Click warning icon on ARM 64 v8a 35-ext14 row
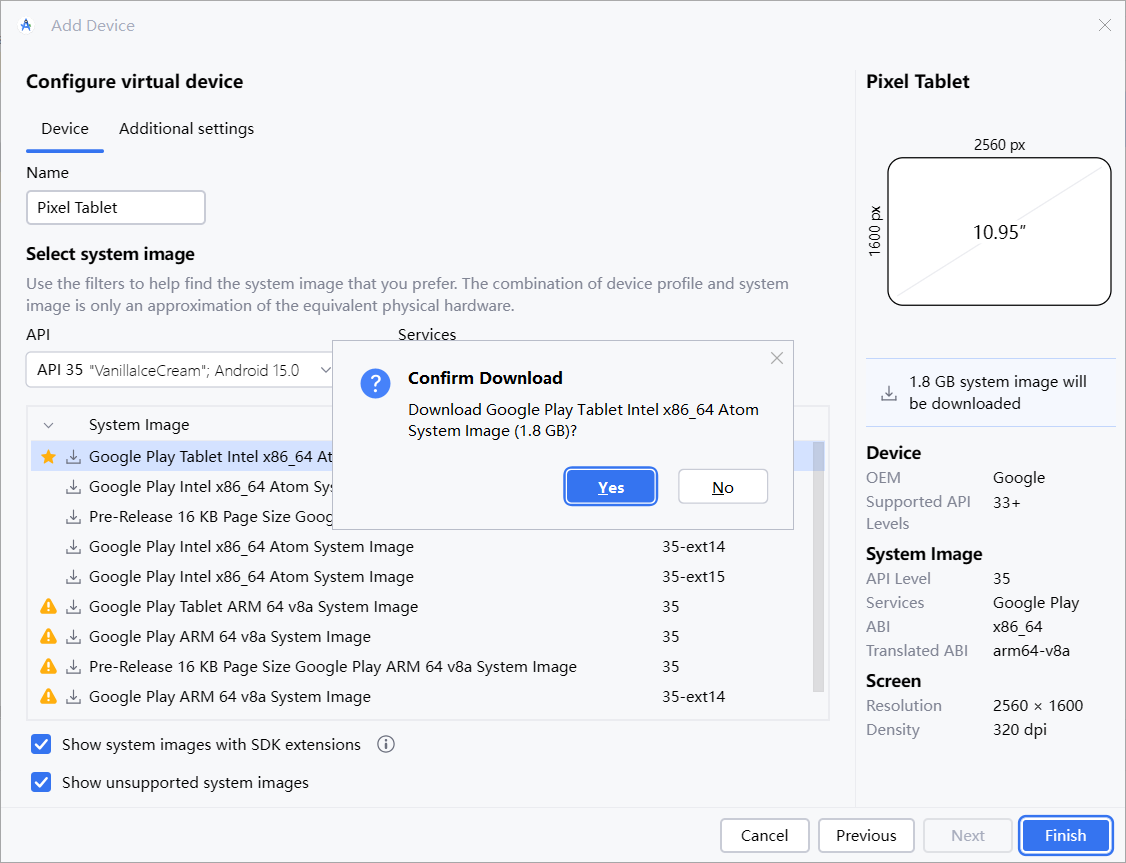Viewport: 1126px width, 863px height. [x=48, y=696]
